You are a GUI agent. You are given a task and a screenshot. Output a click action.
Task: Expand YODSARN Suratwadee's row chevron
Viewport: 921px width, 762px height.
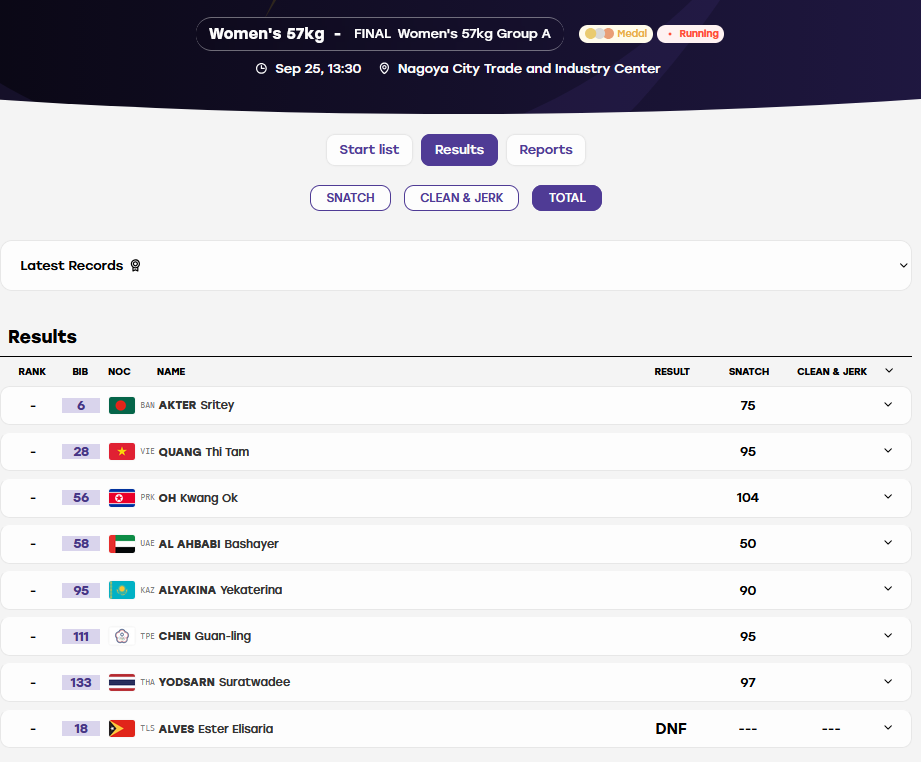click(x=888, y=682)
